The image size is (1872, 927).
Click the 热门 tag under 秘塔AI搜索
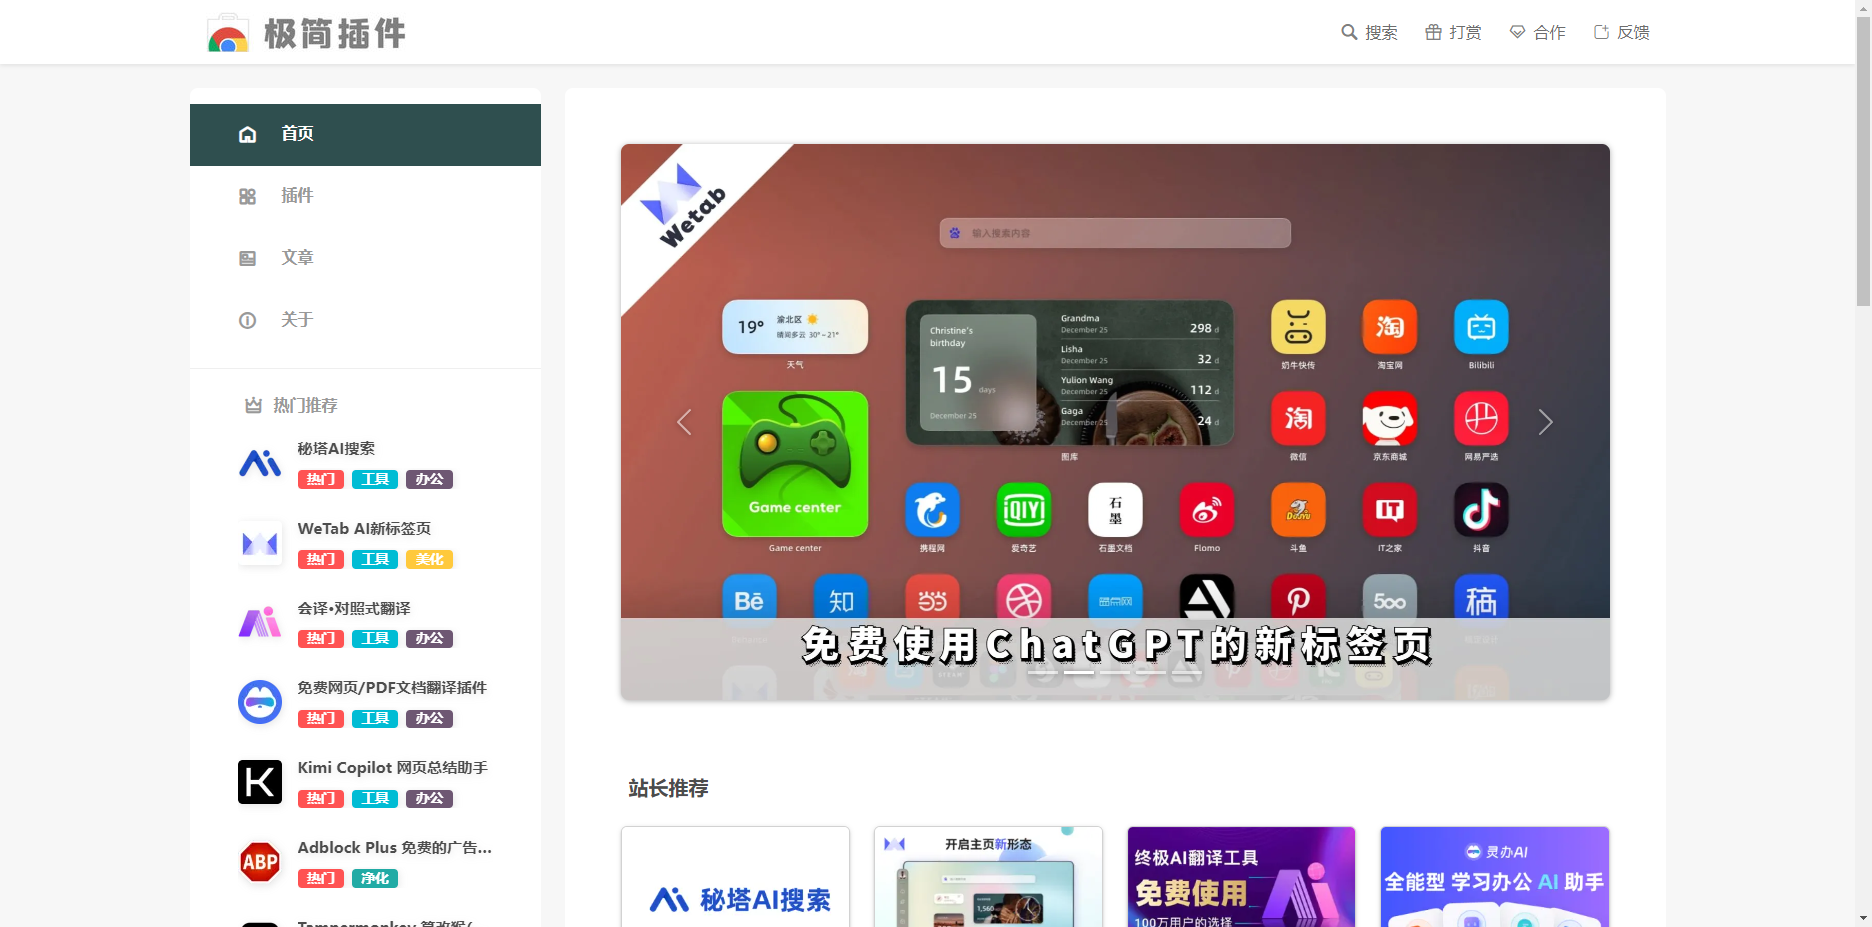tap(321, 480)
